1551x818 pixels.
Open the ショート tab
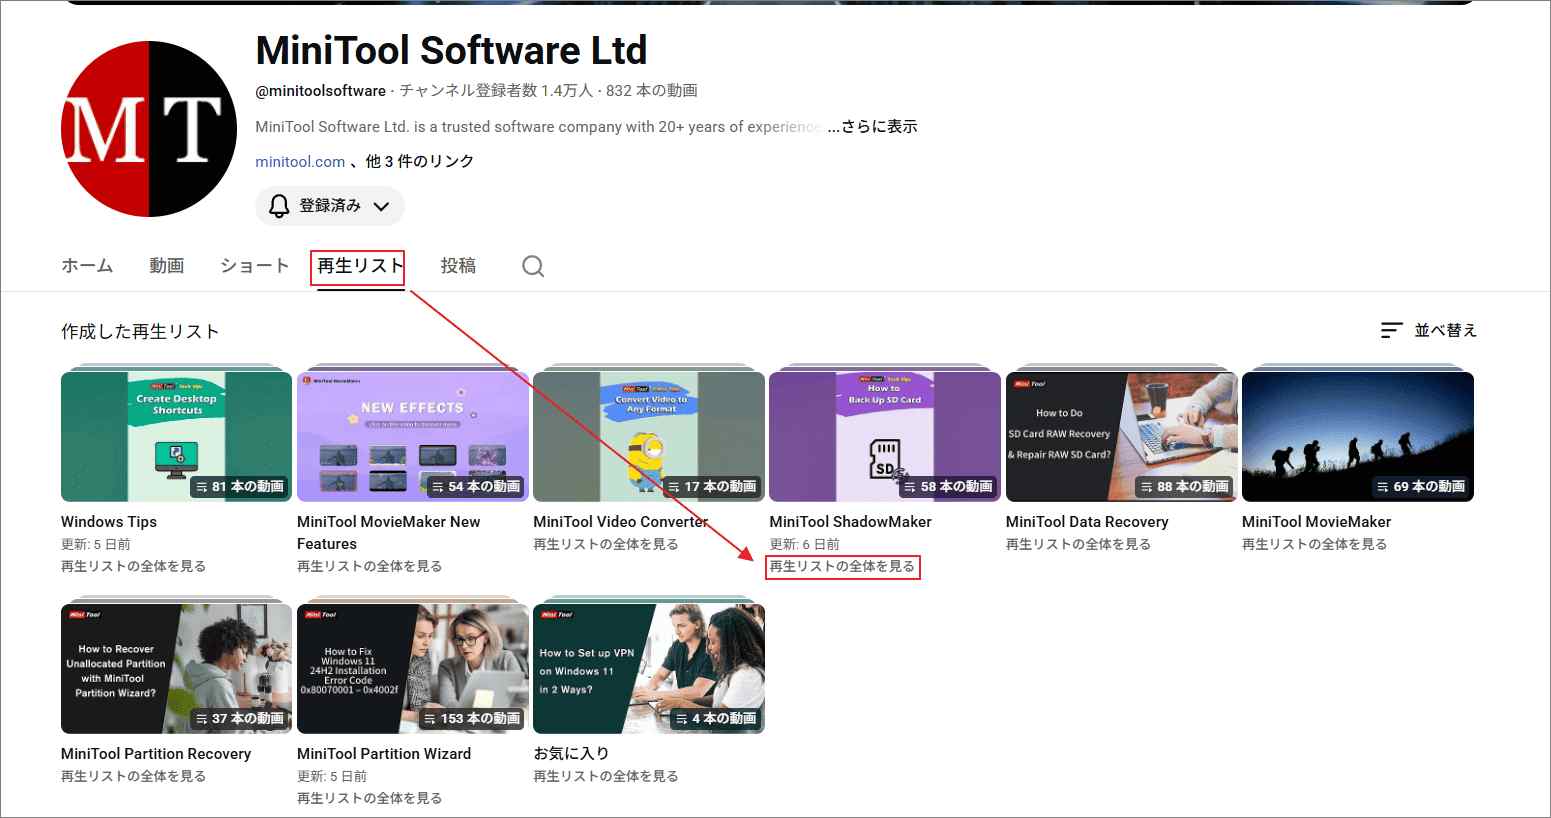point(253,265)
